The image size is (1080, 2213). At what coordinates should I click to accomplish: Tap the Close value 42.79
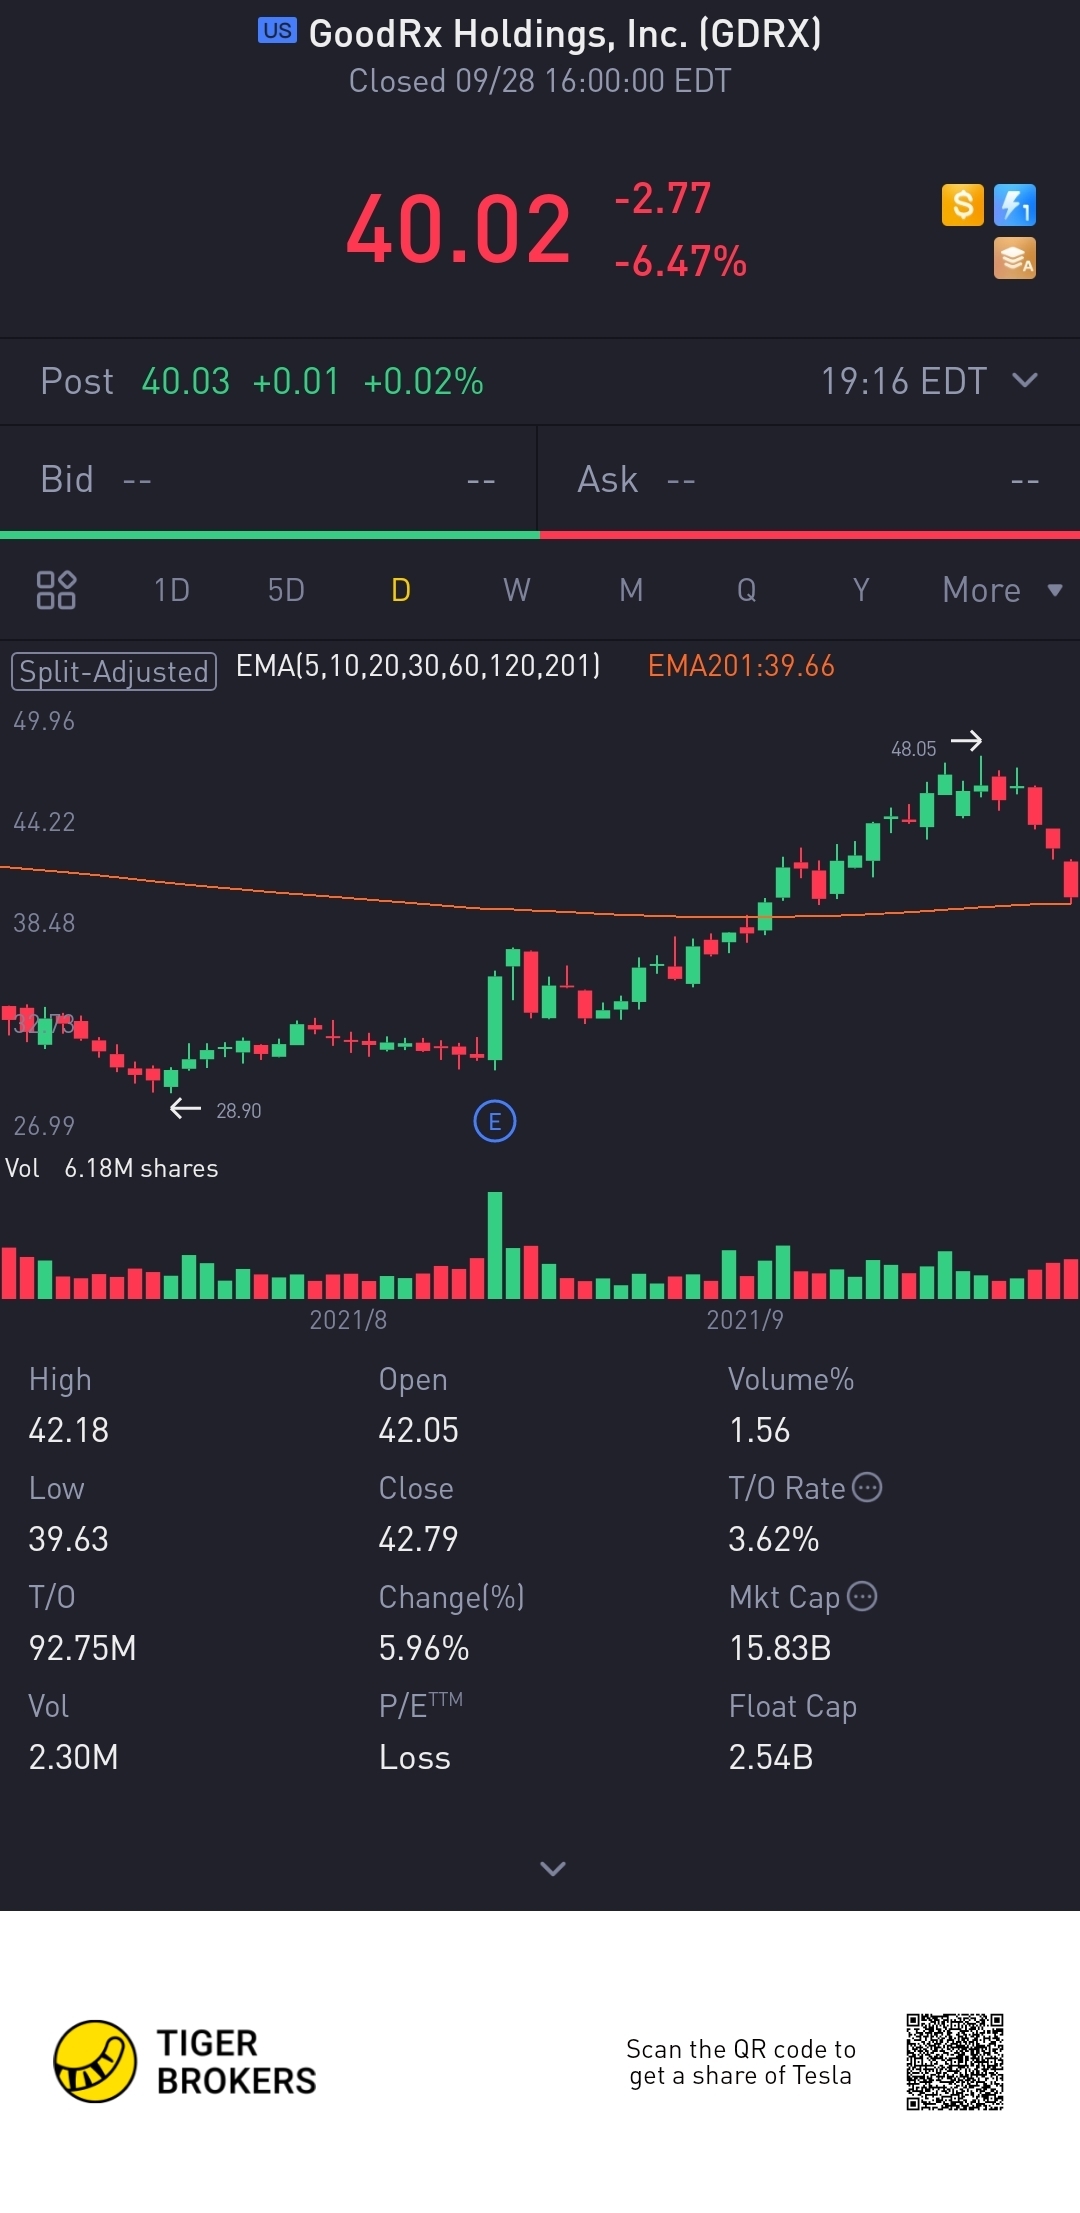[418, 1539]
